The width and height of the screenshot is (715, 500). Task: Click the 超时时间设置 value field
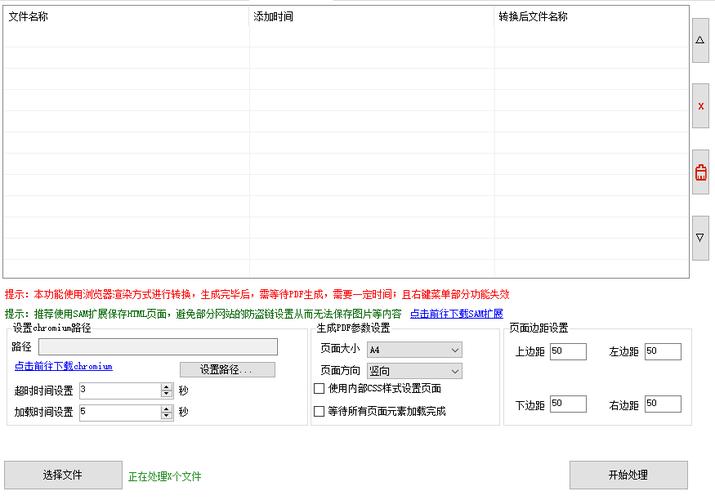click(x=120, y=391)
